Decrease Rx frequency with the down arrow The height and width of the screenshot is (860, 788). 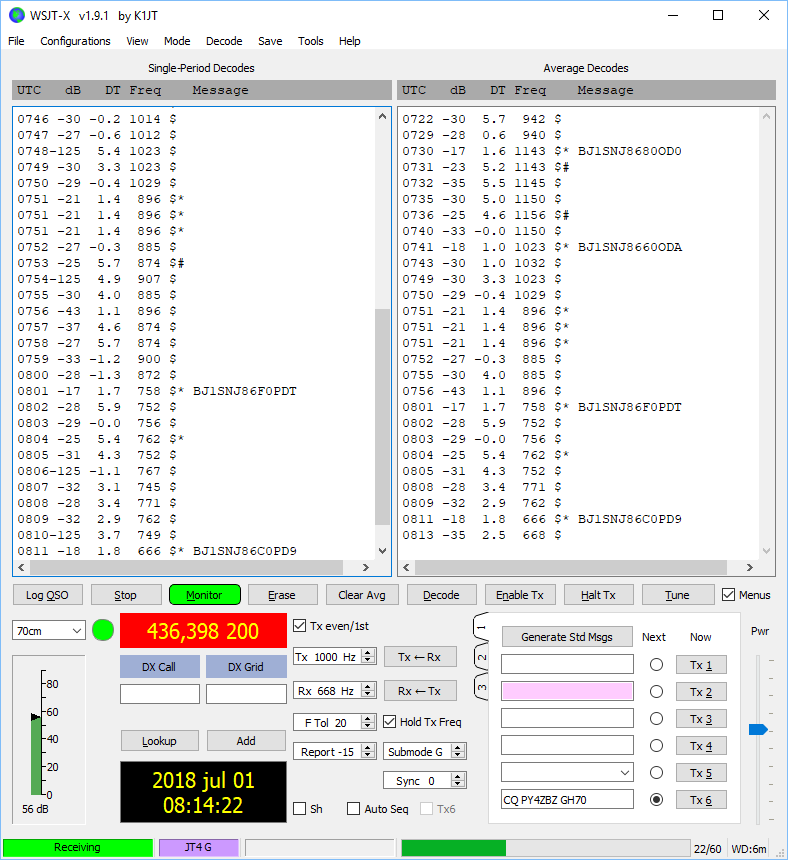[368, 695]
